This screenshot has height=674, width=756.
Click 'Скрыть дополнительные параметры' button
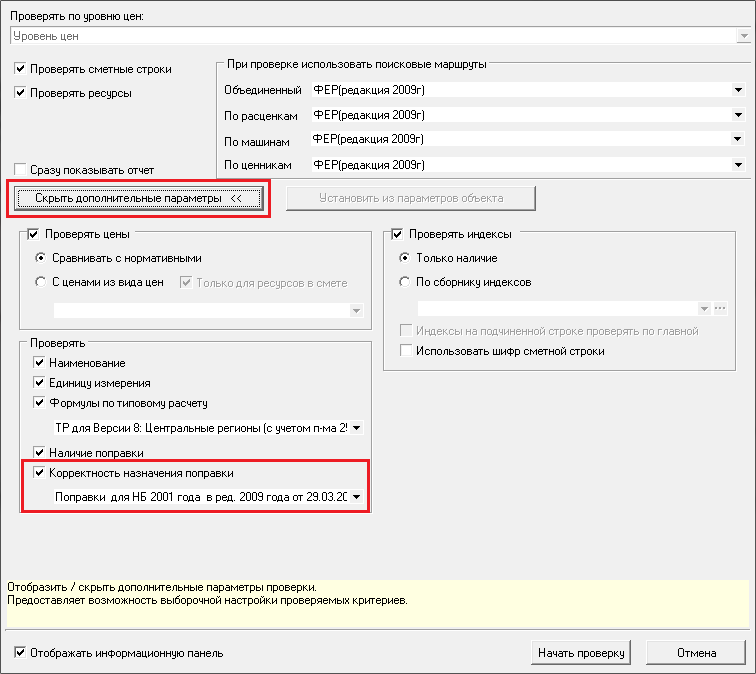coord(138,199)
